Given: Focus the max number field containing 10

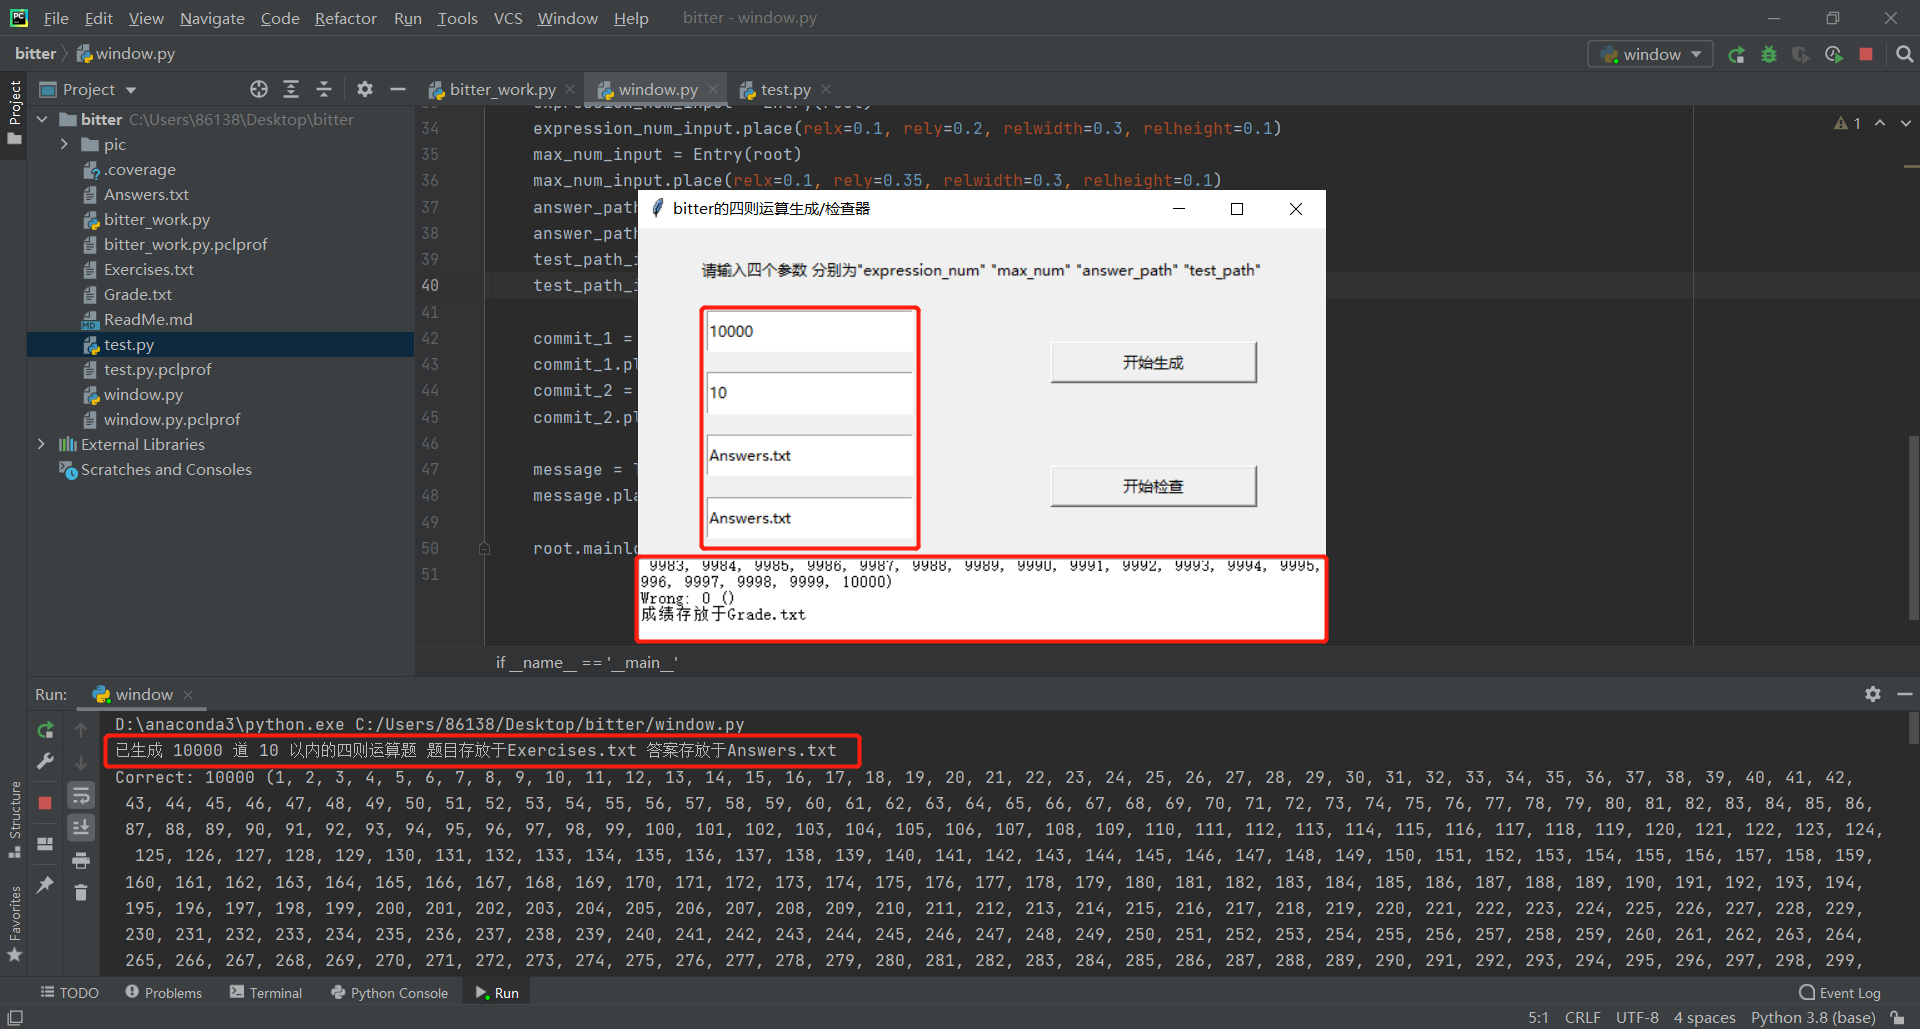Looking at the screenshot, I should coord(809,393).
